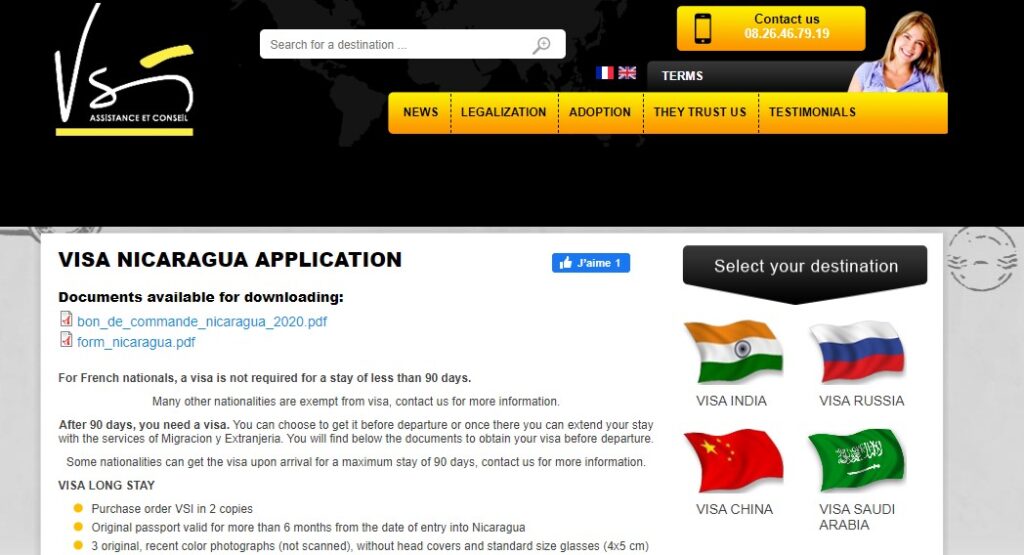Download bon_de_commande_nicaragua_2020.pdf

click(202, 321)
